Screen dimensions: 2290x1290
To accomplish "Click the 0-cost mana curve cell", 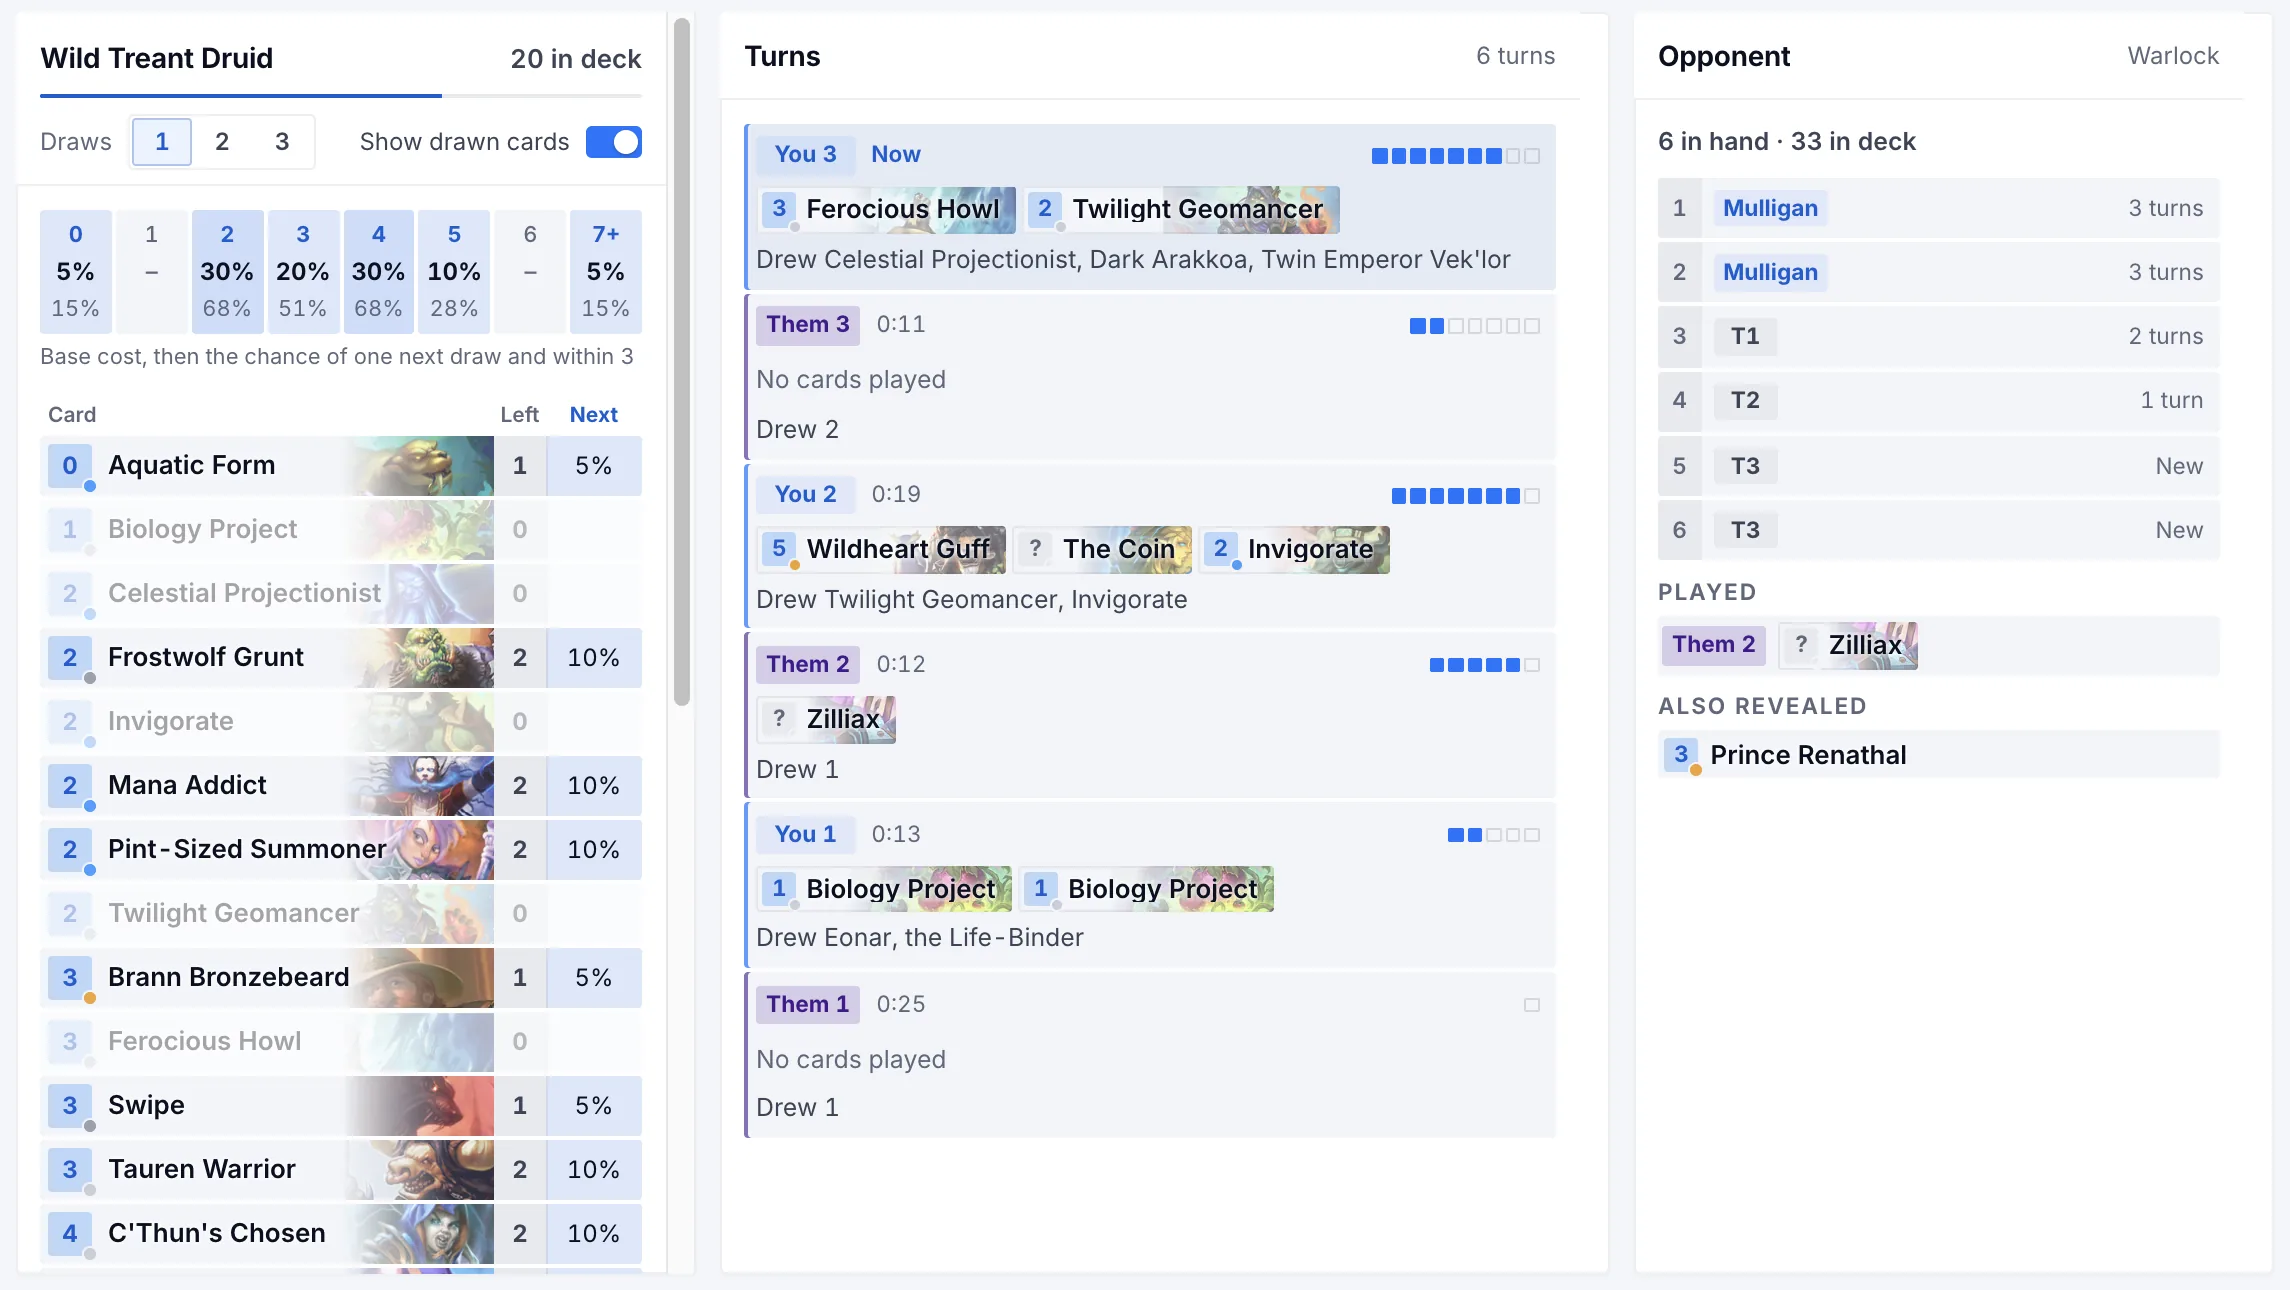I will point(76,271).
